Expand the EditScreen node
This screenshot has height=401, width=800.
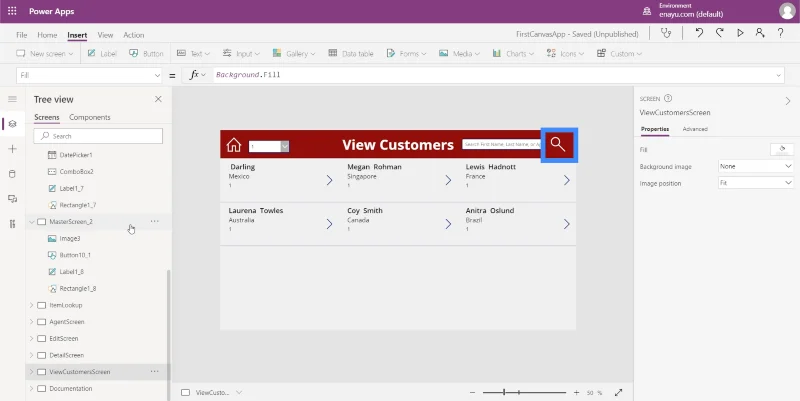point(32,339)
